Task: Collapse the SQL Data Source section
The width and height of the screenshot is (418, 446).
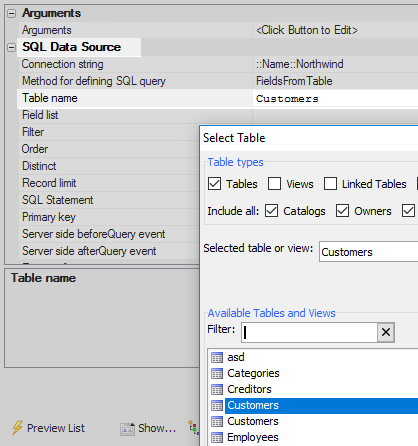Action: click(11, 47)
